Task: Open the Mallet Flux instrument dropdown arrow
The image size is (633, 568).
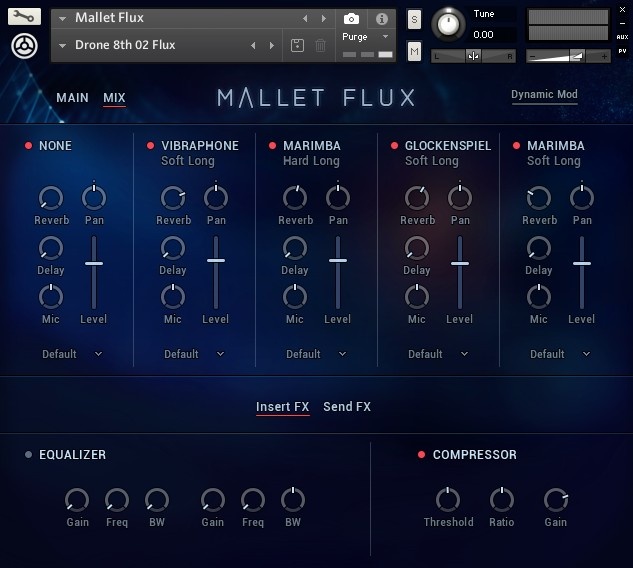Action: coord(62,19)
